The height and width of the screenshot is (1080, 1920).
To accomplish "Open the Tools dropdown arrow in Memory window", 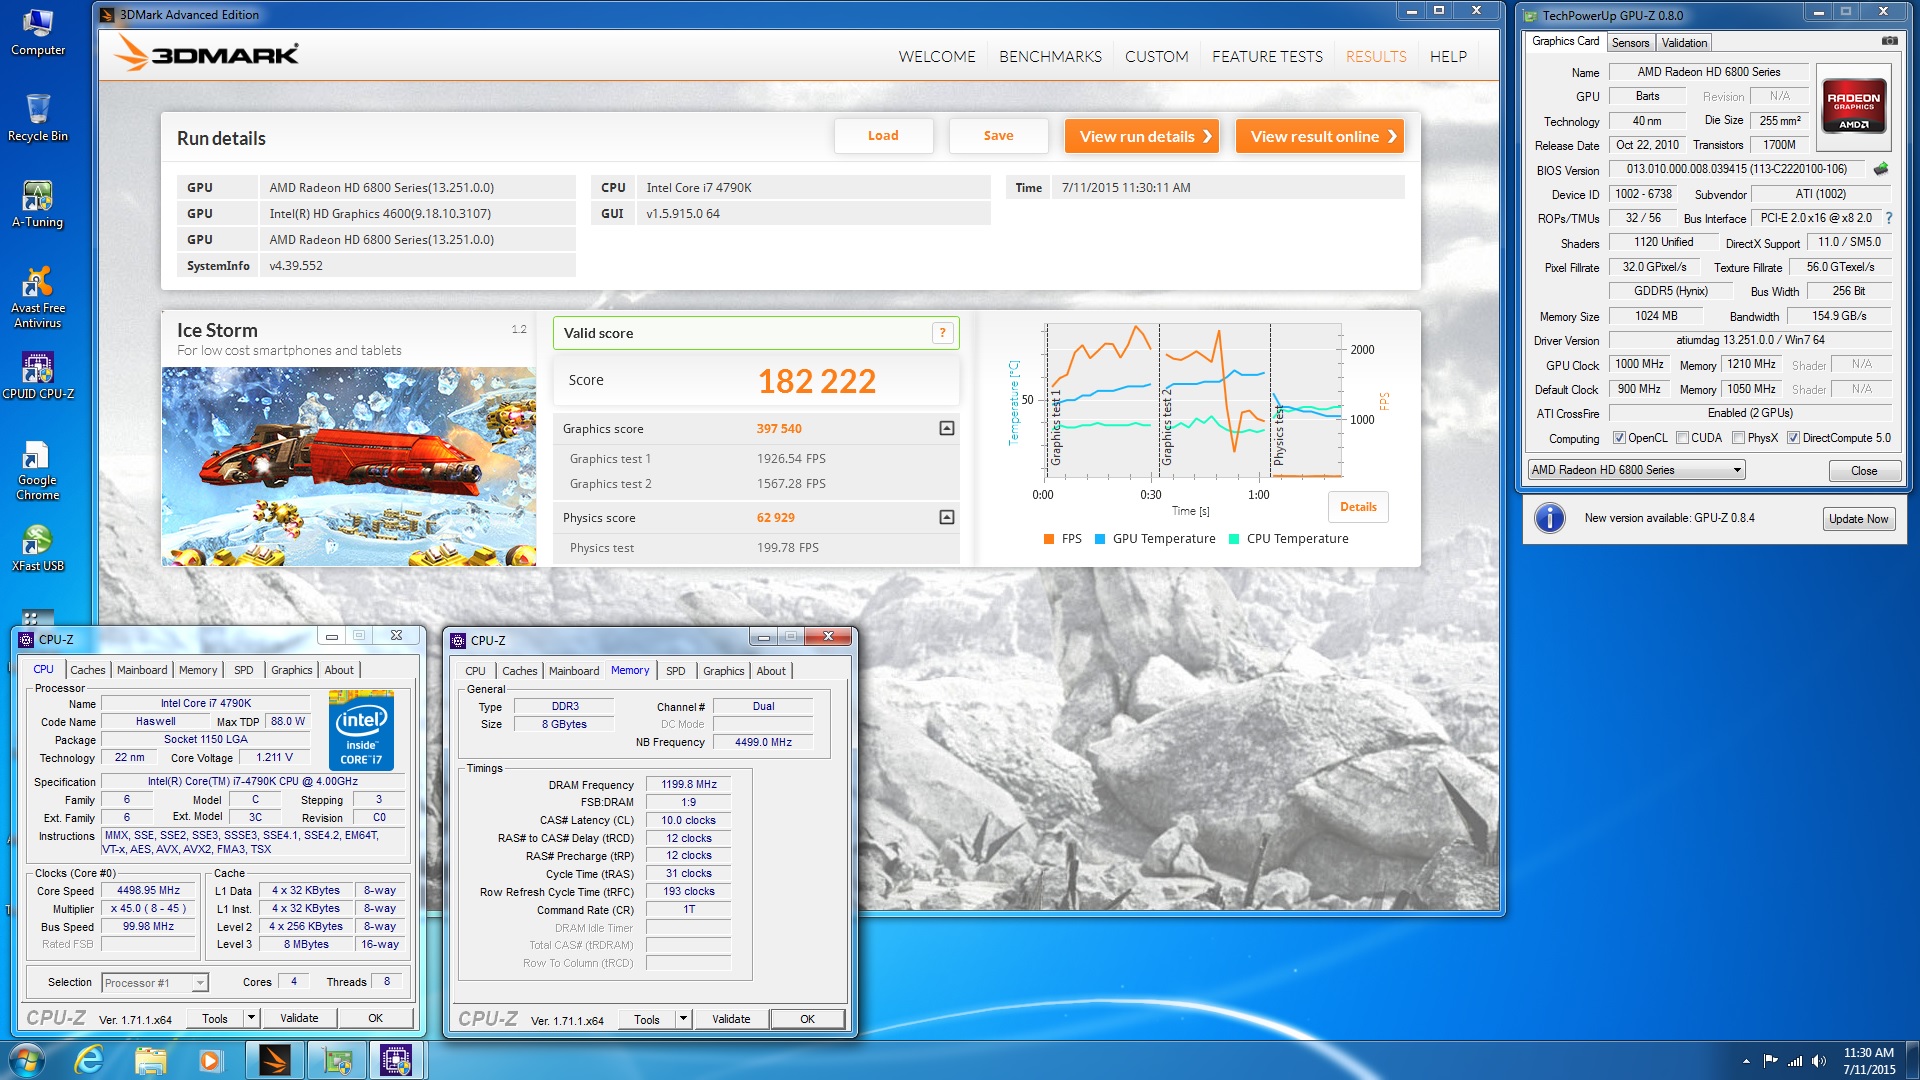I will pos(683,1019).
